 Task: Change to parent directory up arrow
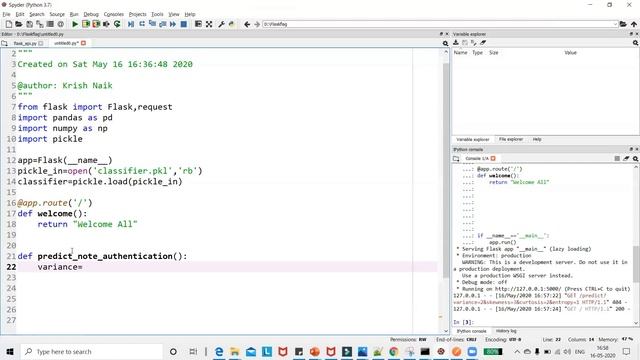633,24
